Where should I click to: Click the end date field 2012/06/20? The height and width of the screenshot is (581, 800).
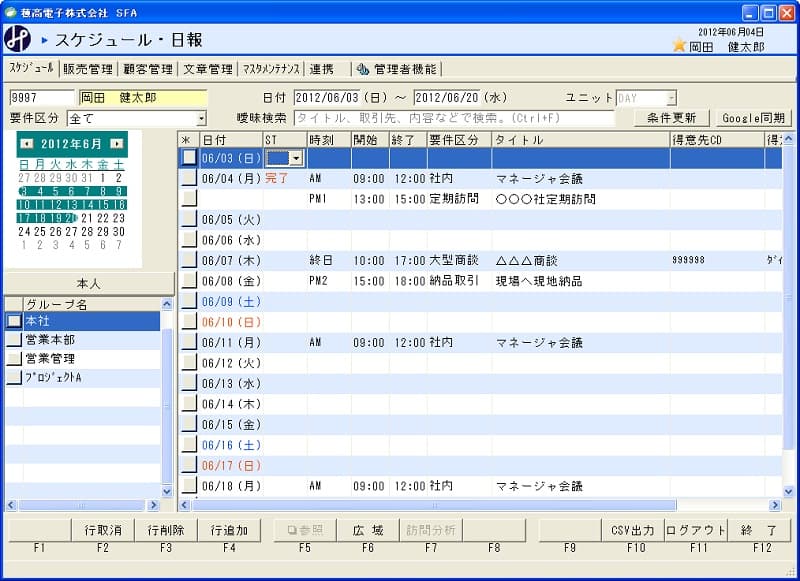click(447, 98)
